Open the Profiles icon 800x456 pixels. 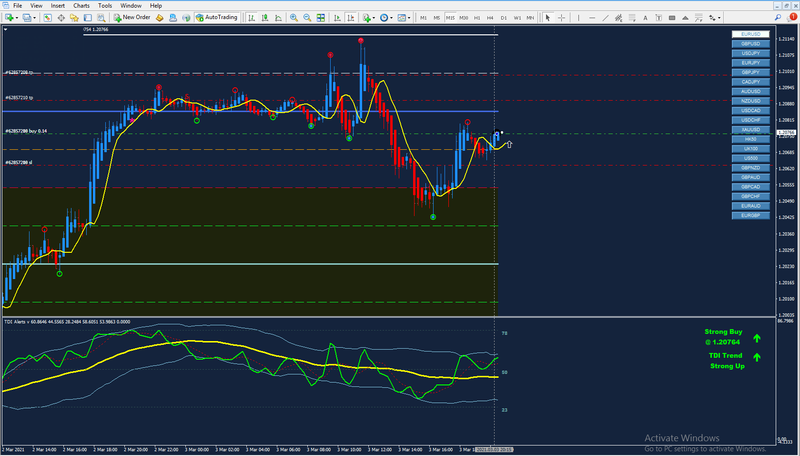tap(27, 18)
